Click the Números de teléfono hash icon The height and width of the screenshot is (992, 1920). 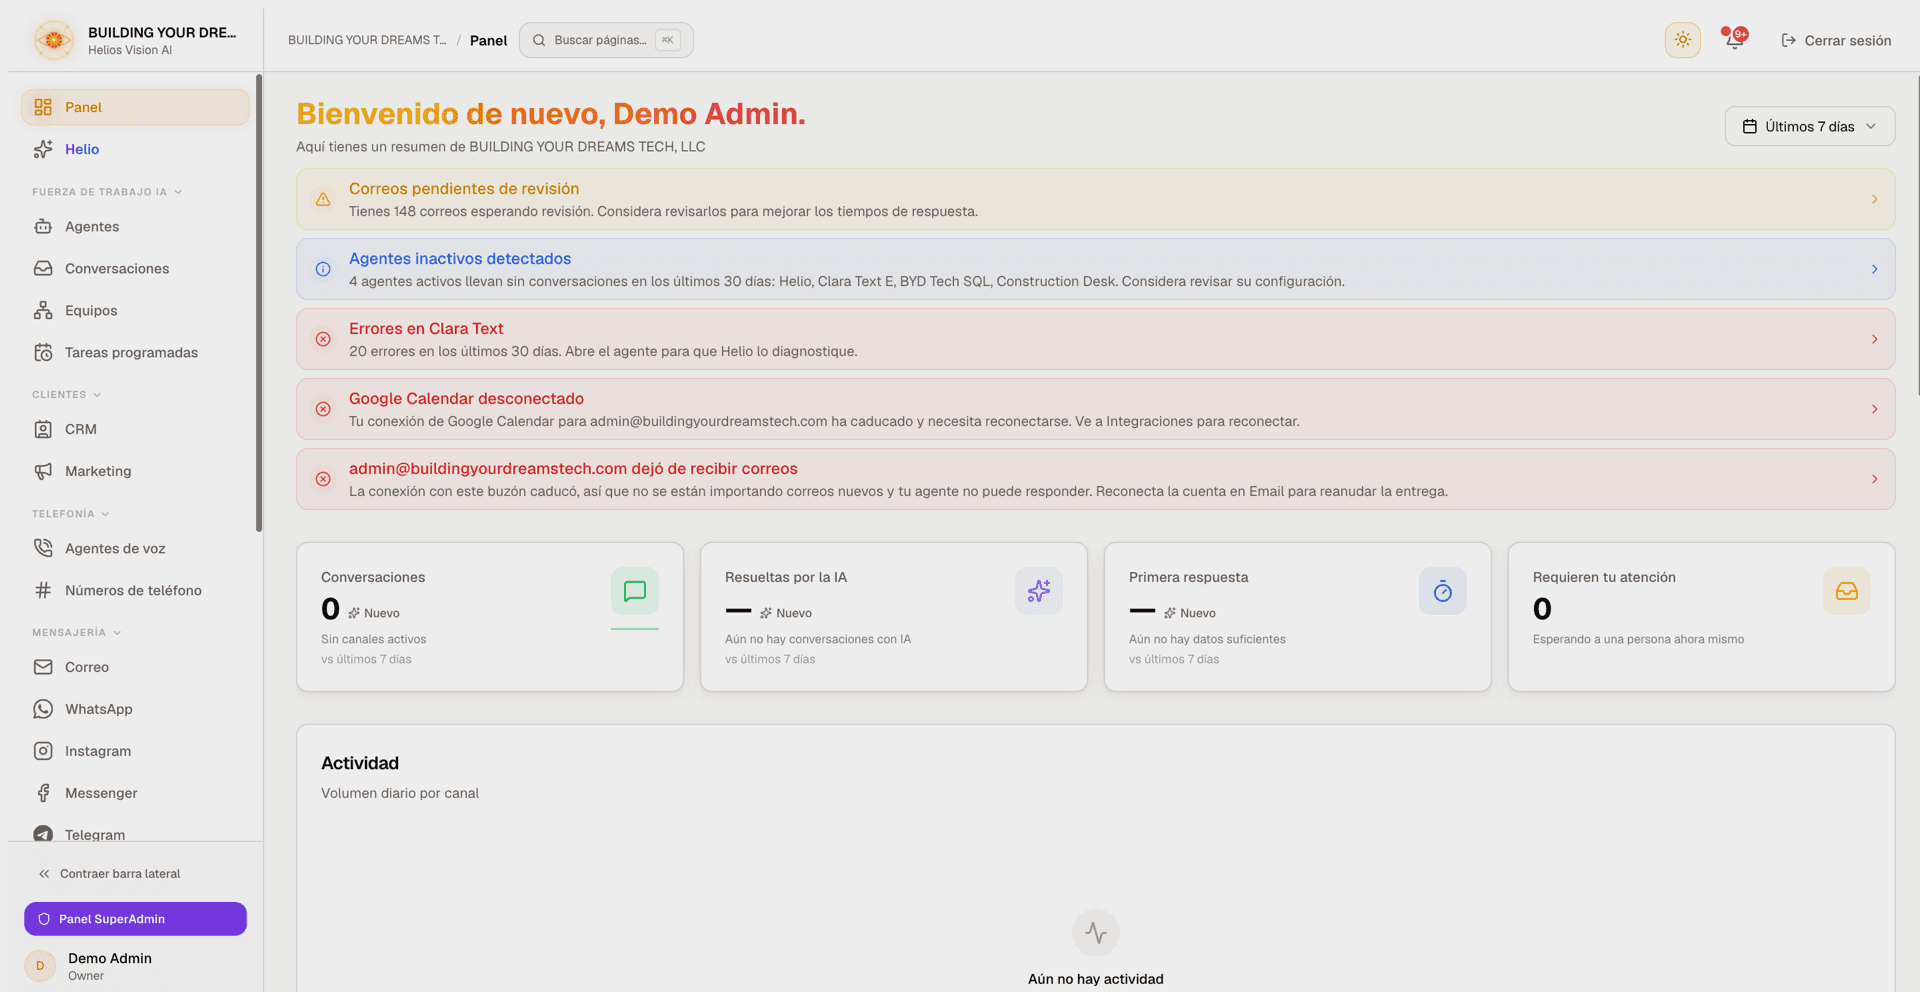pos(43,591)
